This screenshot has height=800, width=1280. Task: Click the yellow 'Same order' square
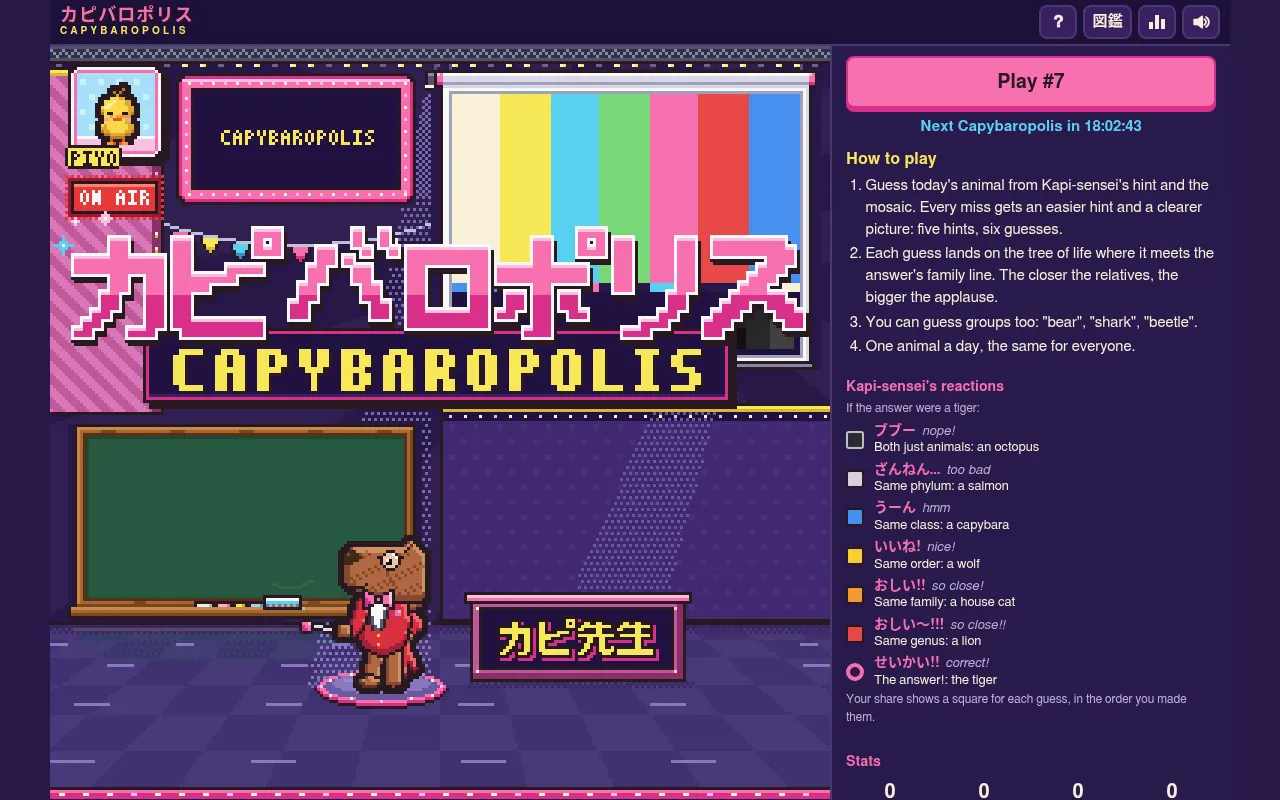coord(855,556)
